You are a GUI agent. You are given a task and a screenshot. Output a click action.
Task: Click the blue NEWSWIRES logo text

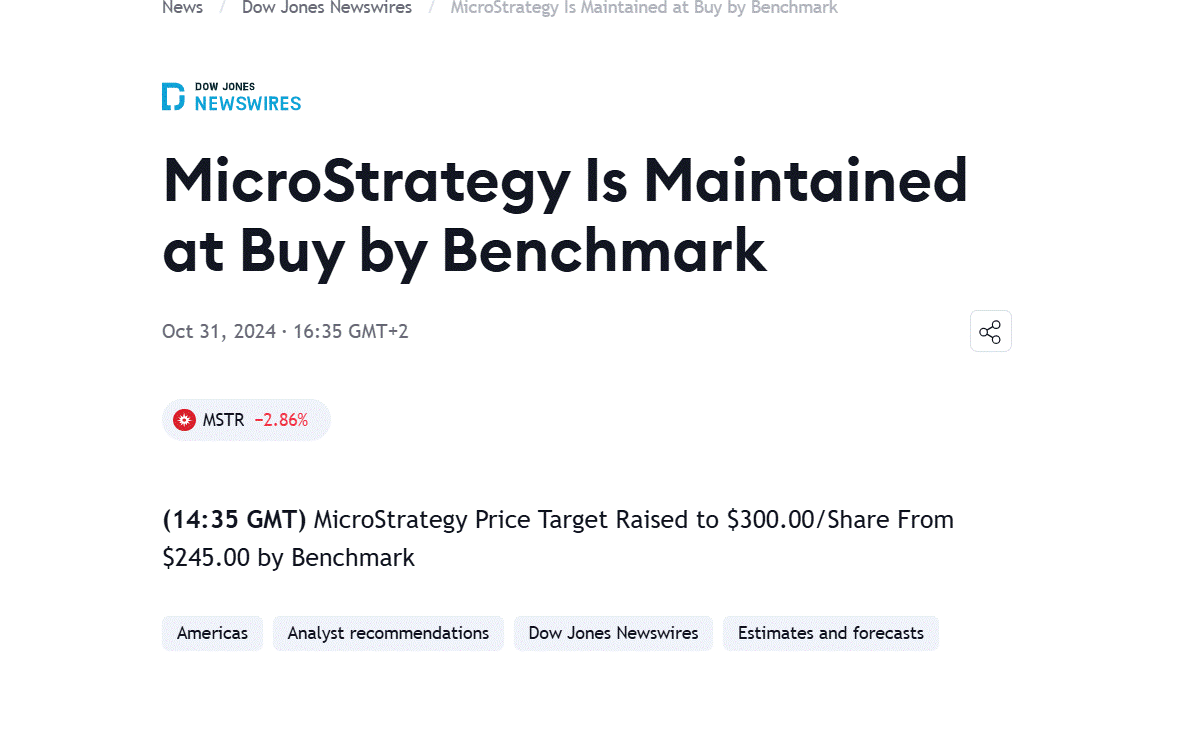248,103
